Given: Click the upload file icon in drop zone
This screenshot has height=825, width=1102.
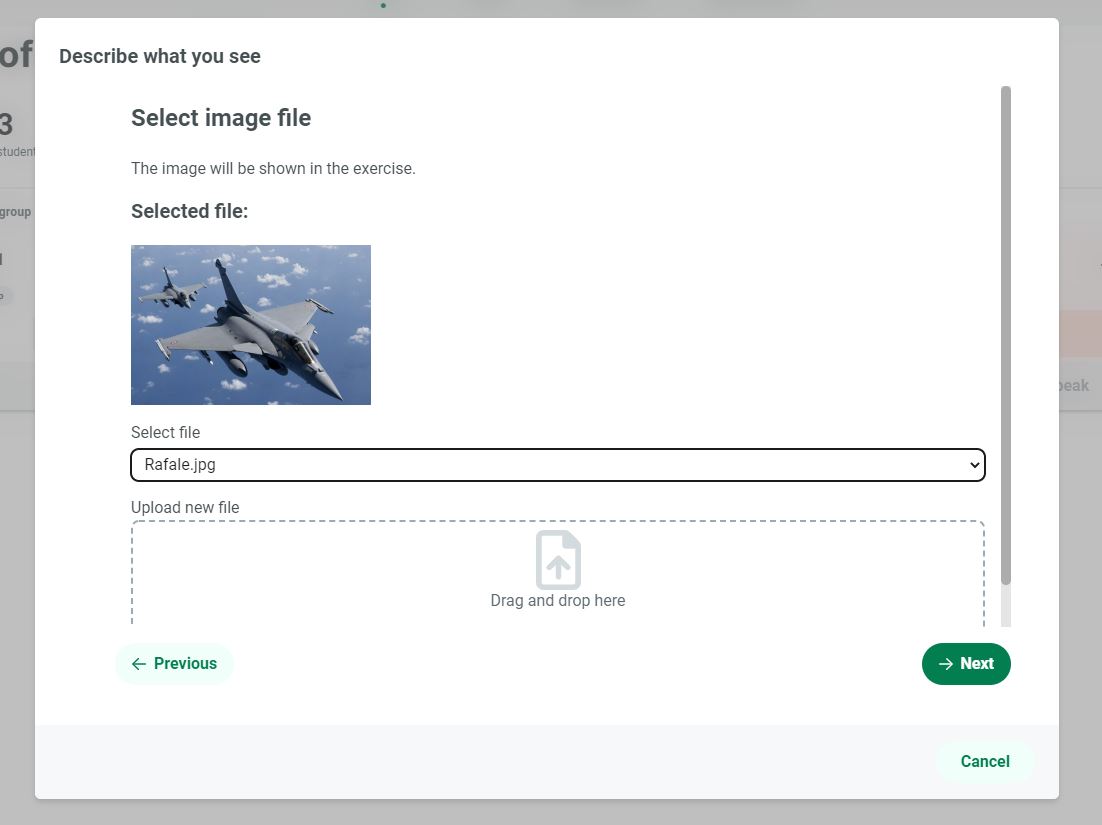Looking at the screenshot, I should 558,560.
